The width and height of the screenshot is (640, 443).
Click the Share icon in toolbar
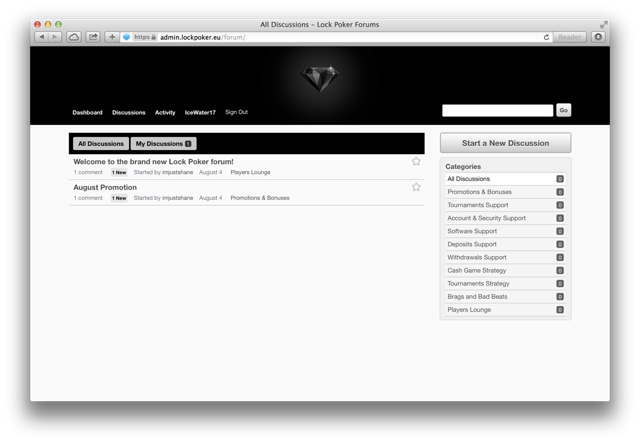93,37
